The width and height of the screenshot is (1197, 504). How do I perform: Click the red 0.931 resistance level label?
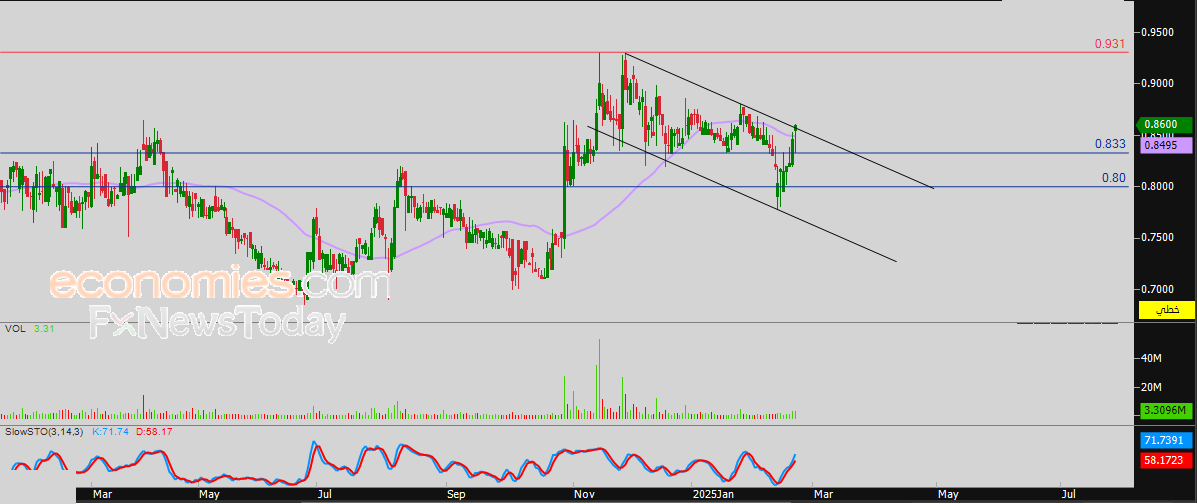1110,45
